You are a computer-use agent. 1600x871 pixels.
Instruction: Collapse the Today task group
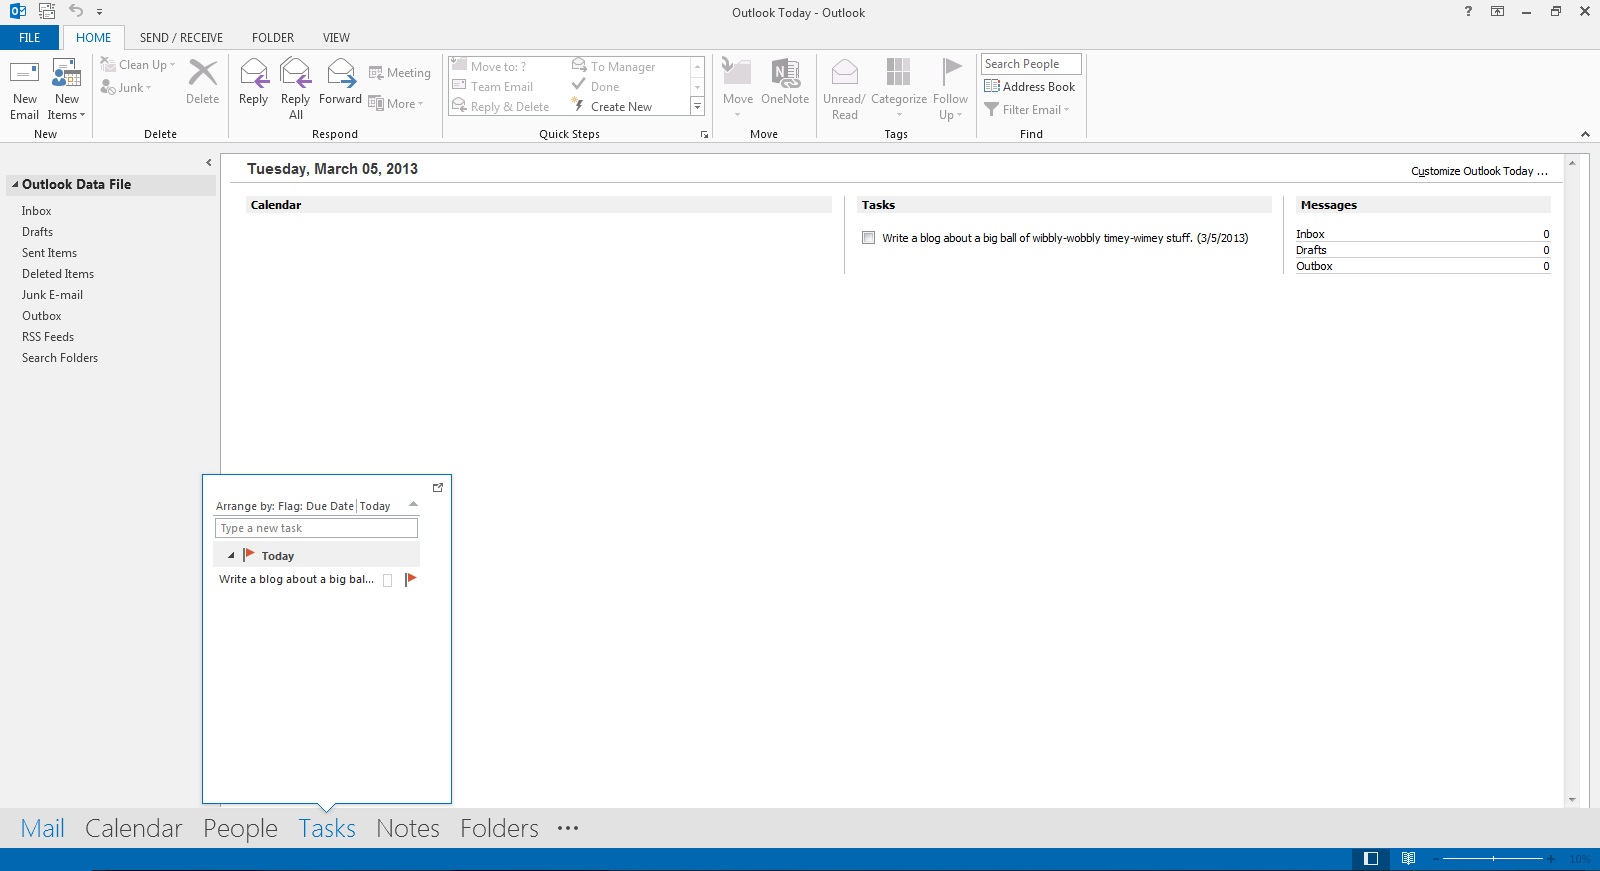pyautogui.click(x=231, y=556)
